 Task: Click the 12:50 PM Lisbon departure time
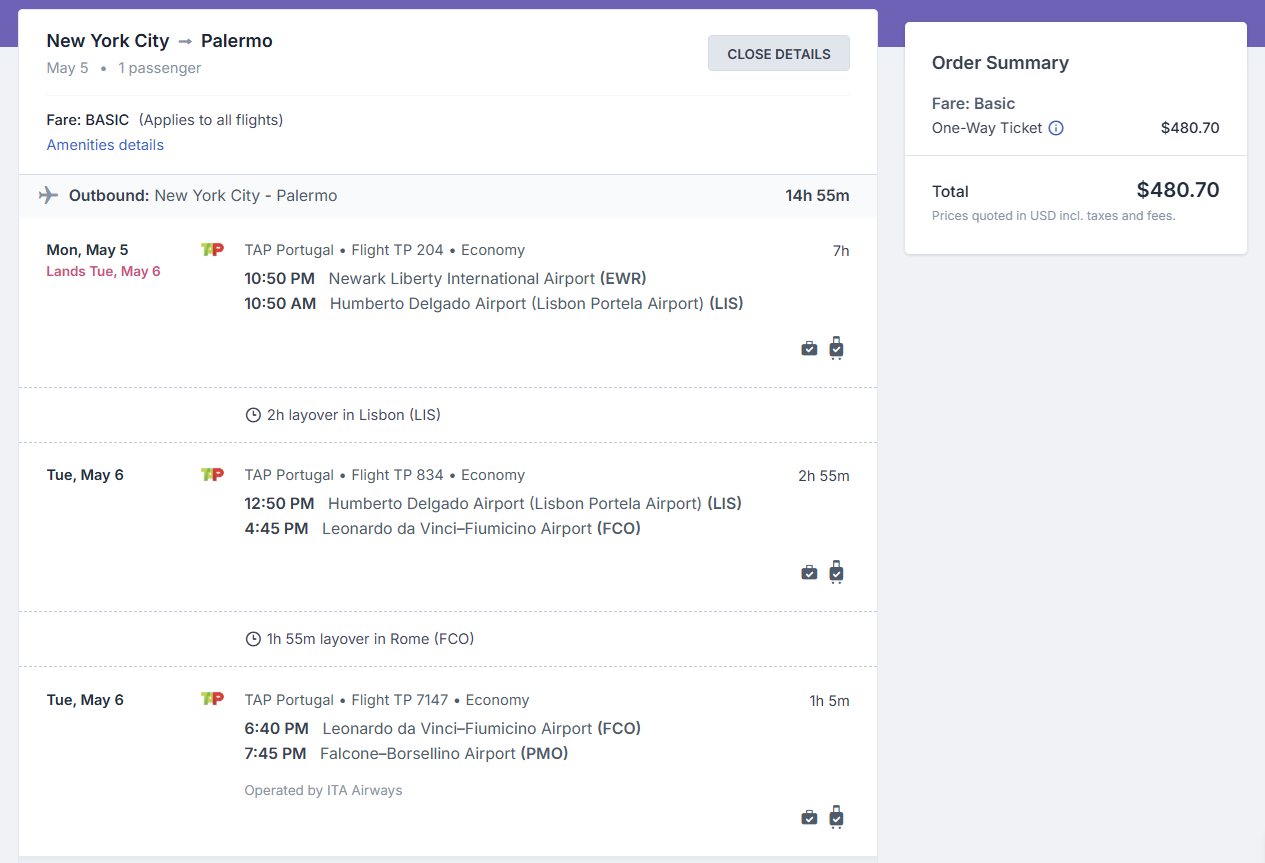(279, 504)
